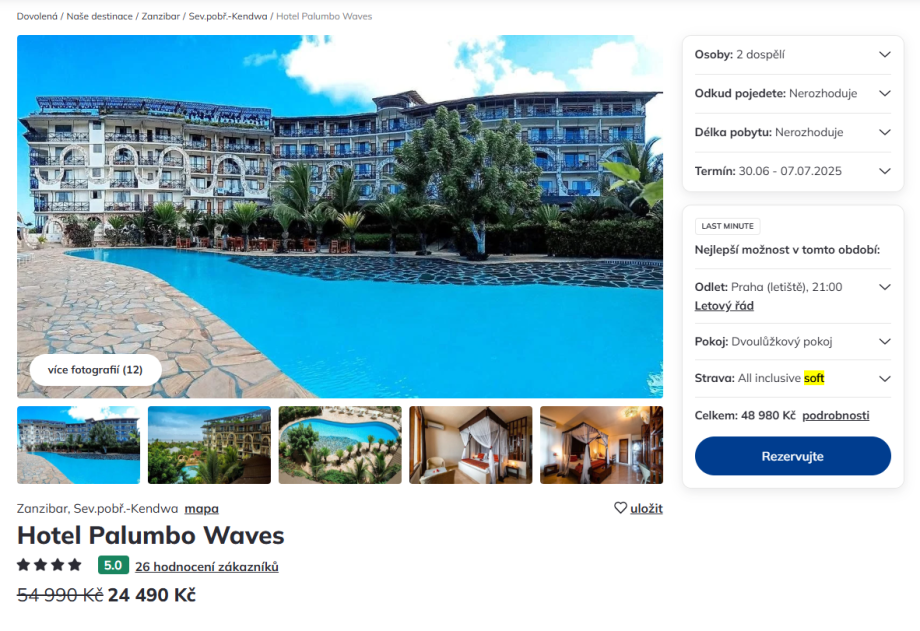The image size is (920, 631).
Task: Click the star rating icons
Action: pos(49,565)
